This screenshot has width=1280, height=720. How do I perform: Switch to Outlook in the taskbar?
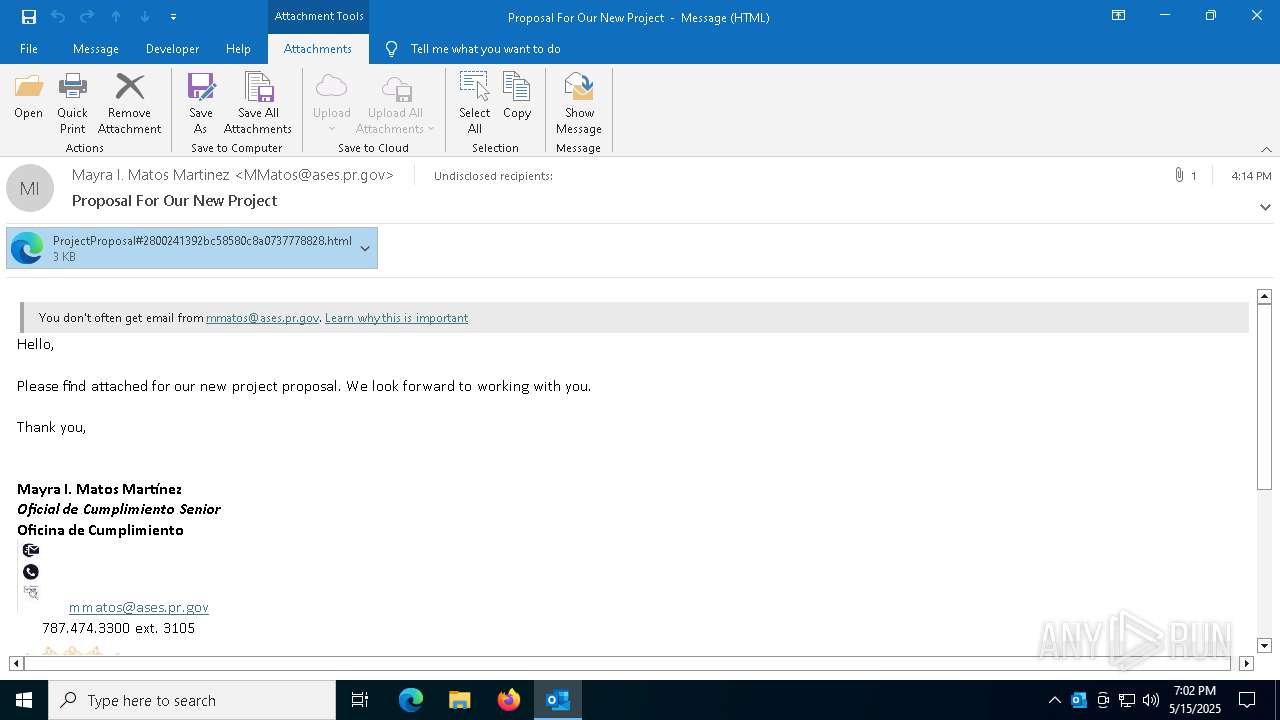(558, 700)
